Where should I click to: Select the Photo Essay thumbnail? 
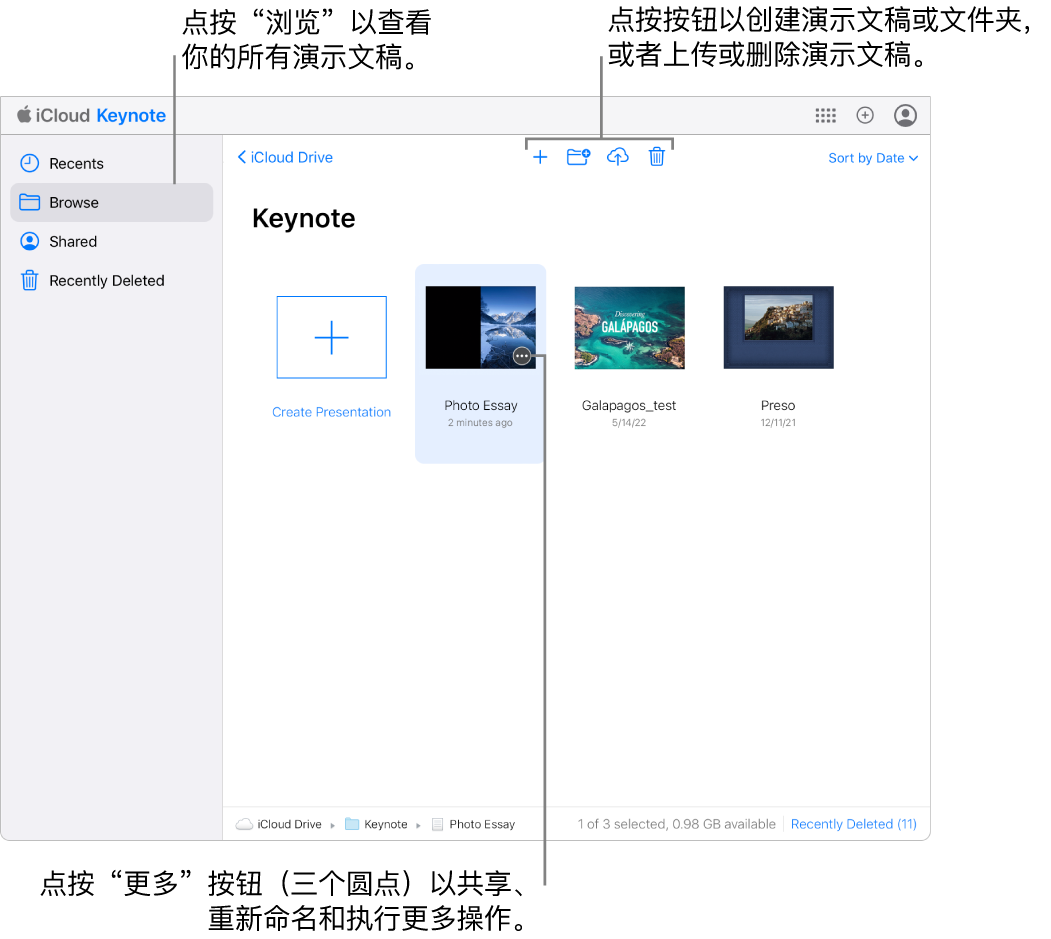click(481, 327)
